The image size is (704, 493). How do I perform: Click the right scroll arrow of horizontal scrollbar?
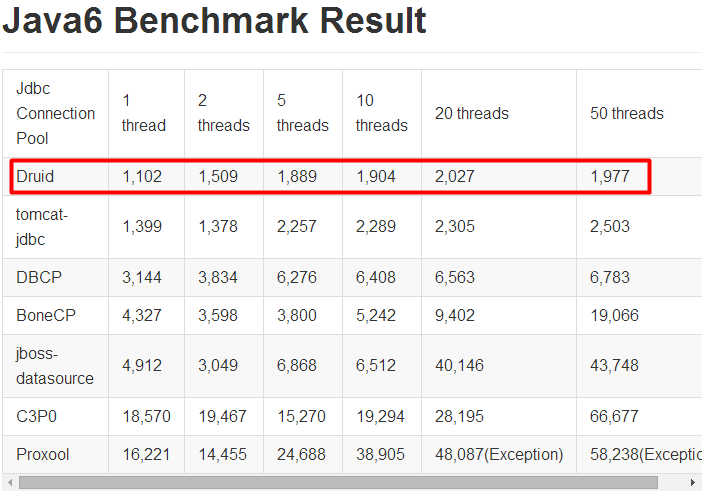click(692, 483)
